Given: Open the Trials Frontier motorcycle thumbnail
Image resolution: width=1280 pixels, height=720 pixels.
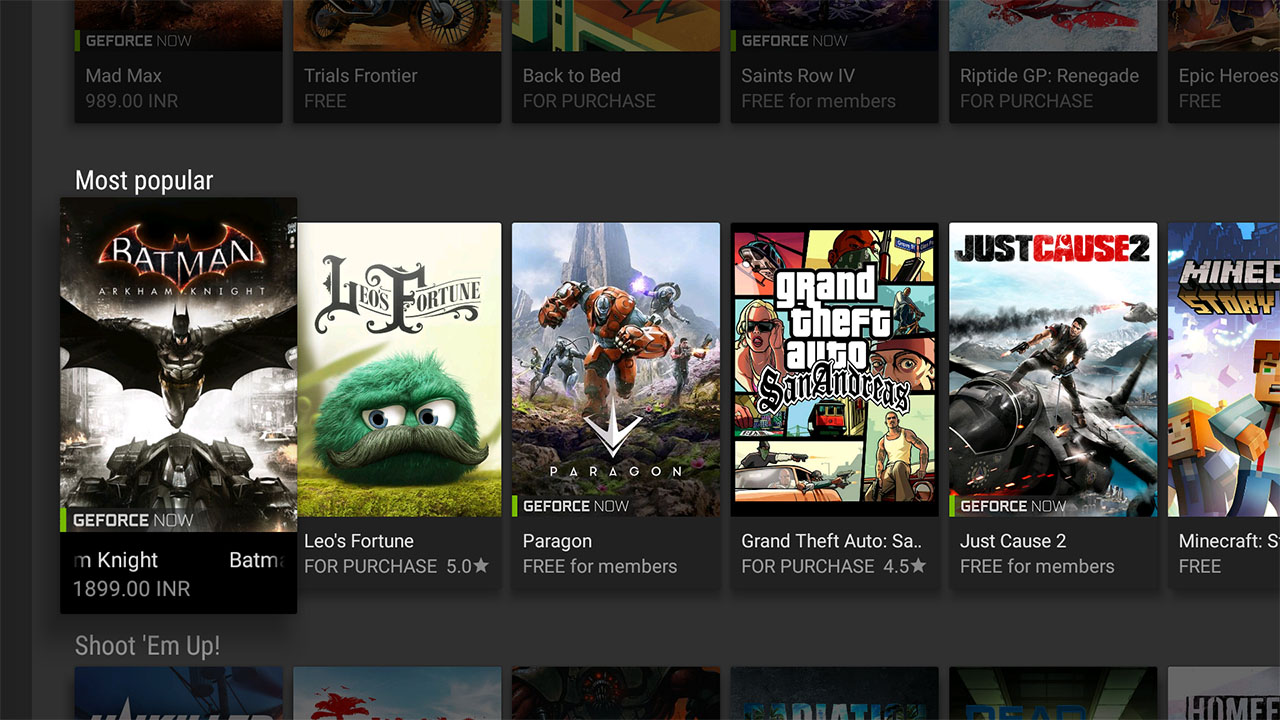Looking at the screenshot, I should click(x=397, y=25).
